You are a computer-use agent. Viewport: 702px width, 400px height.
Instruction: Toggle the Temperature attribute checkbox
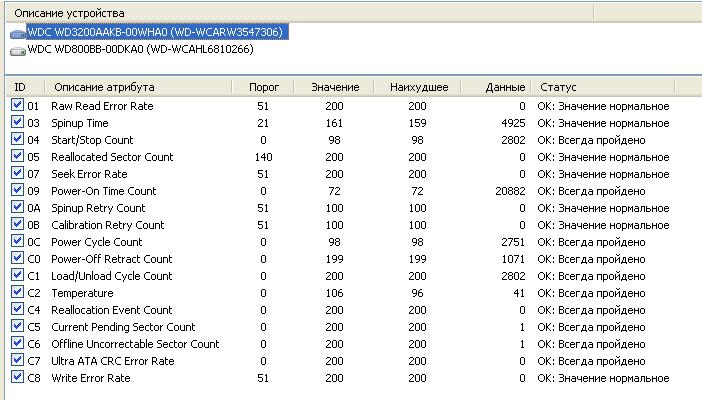[17, 292]
